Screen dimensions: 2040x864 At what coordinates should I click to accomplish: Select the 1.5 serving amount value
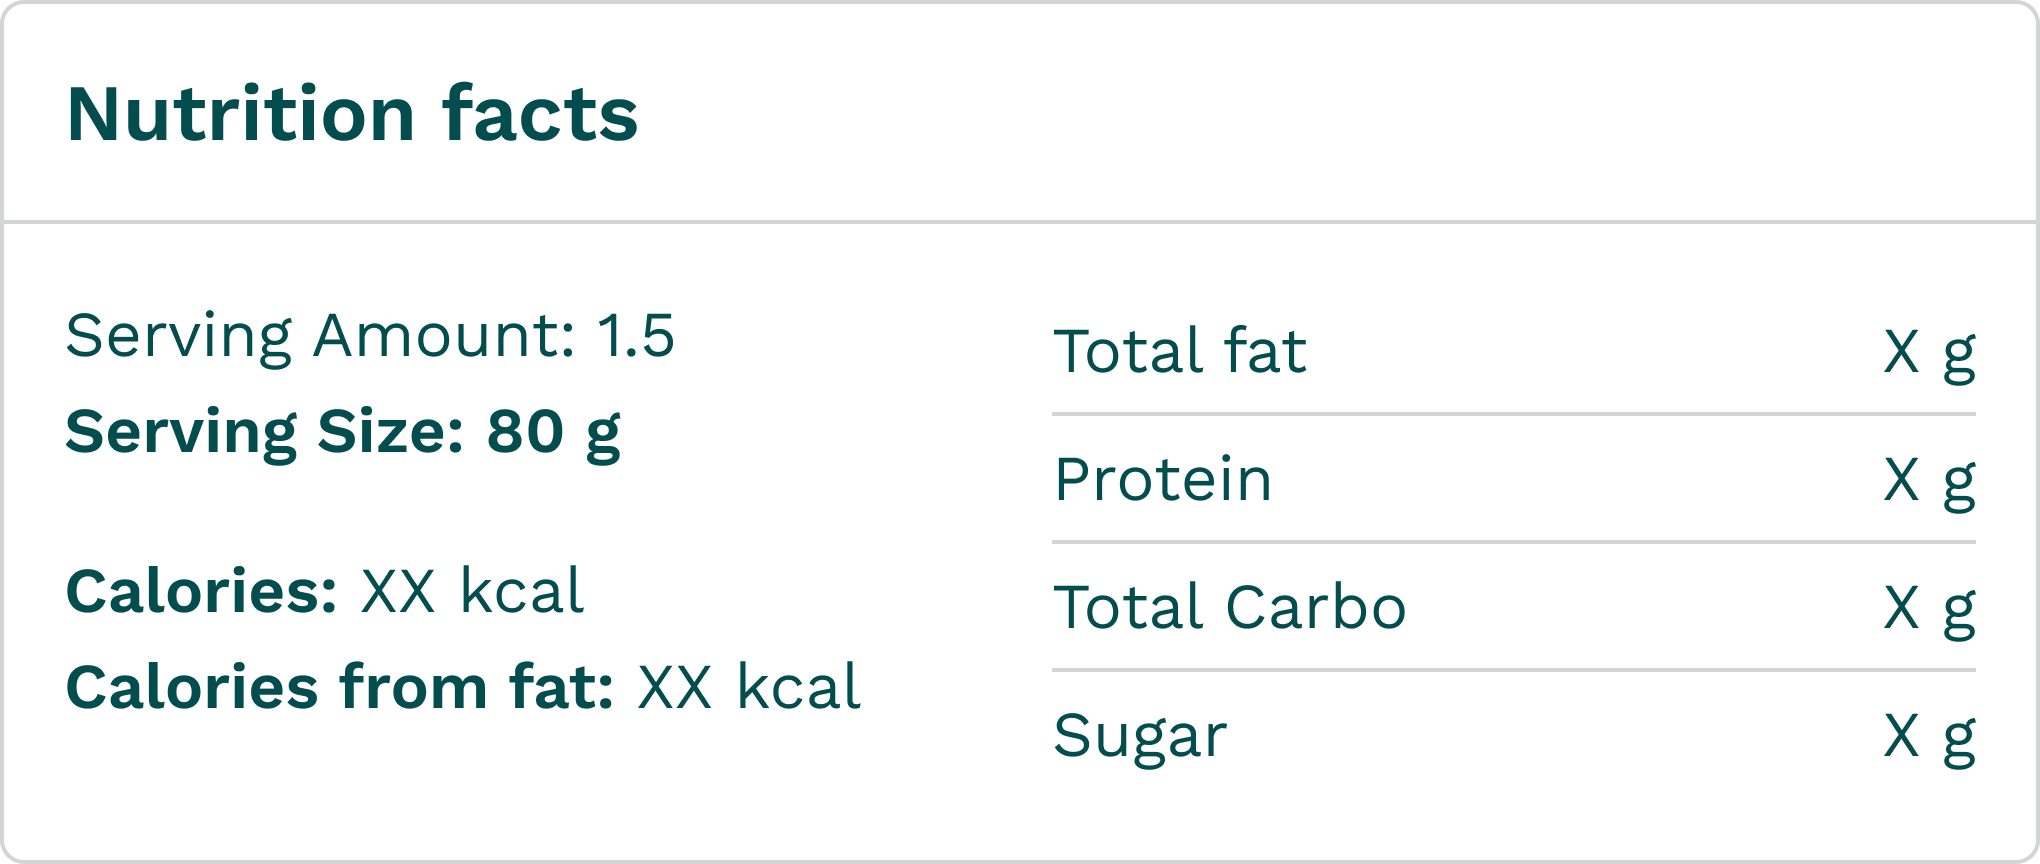click(636, 335)
